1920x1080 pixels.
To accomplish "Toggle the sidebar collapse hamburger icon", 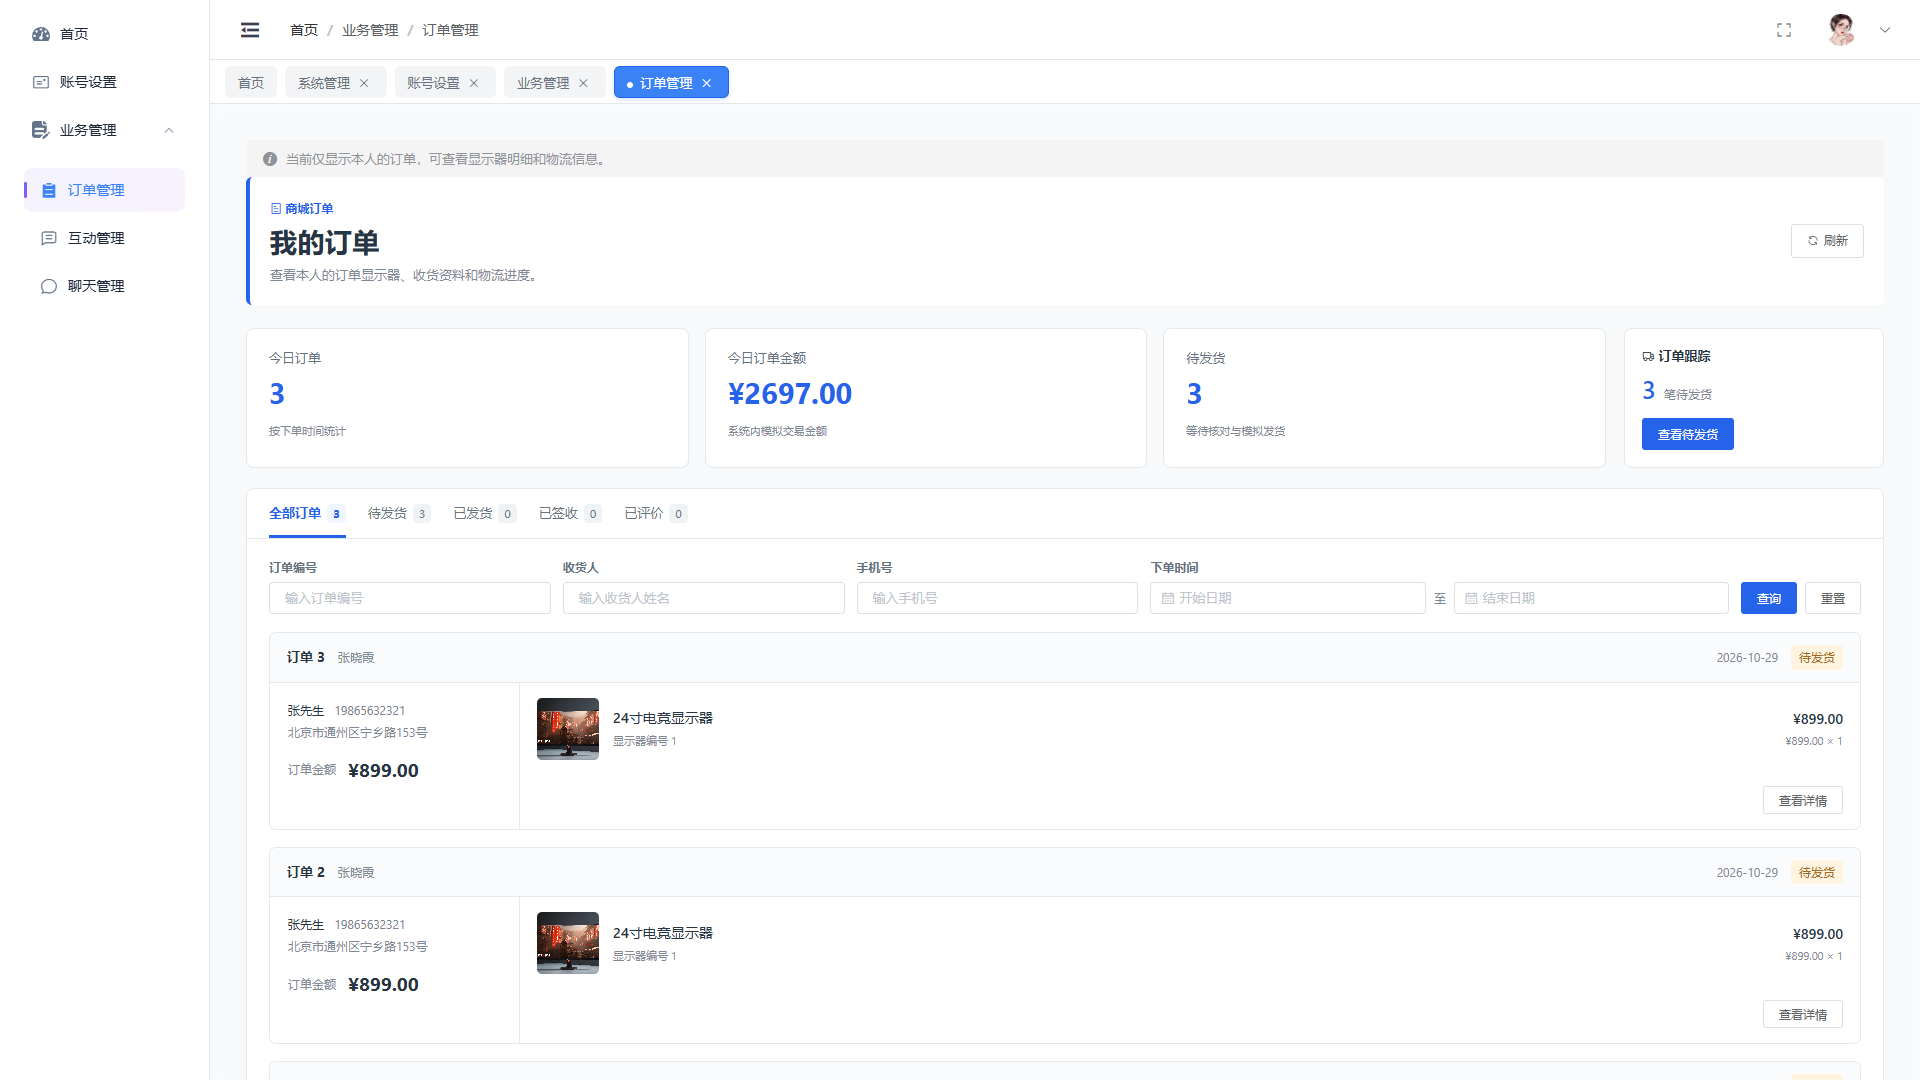I will coord(250,30).
